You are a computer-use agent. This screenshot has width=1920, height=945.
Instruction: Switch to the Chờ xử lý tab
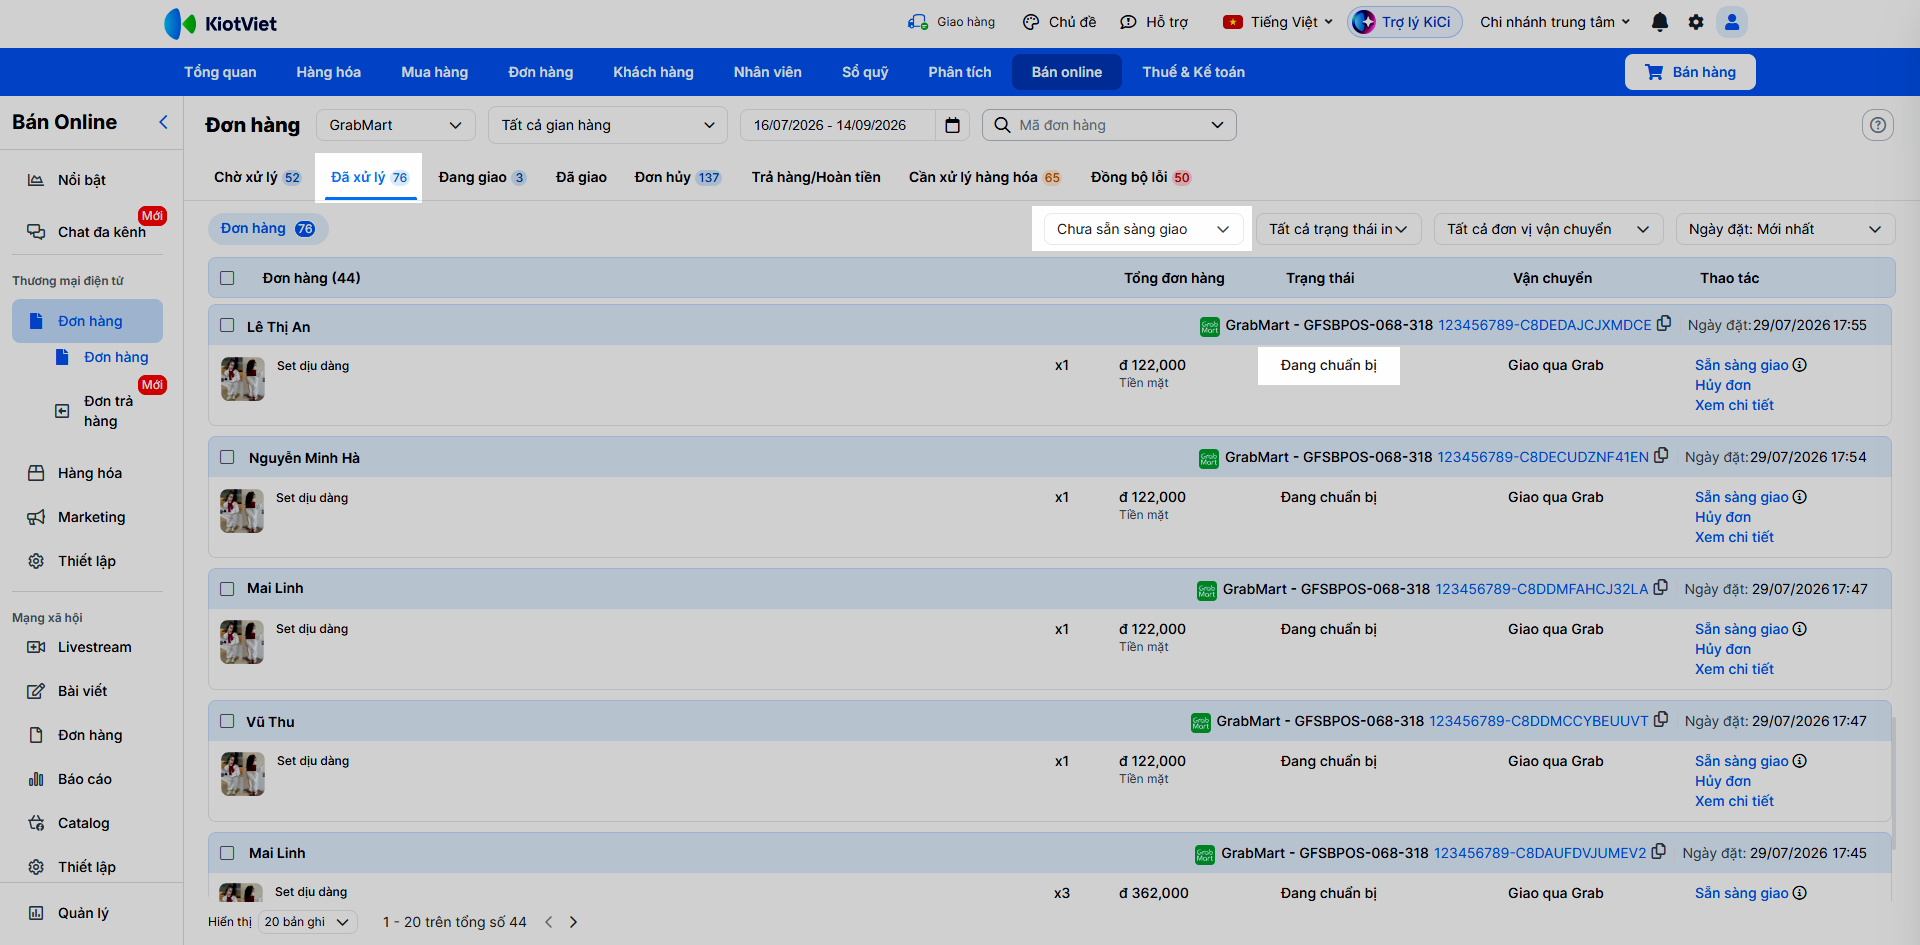[257, 177]
